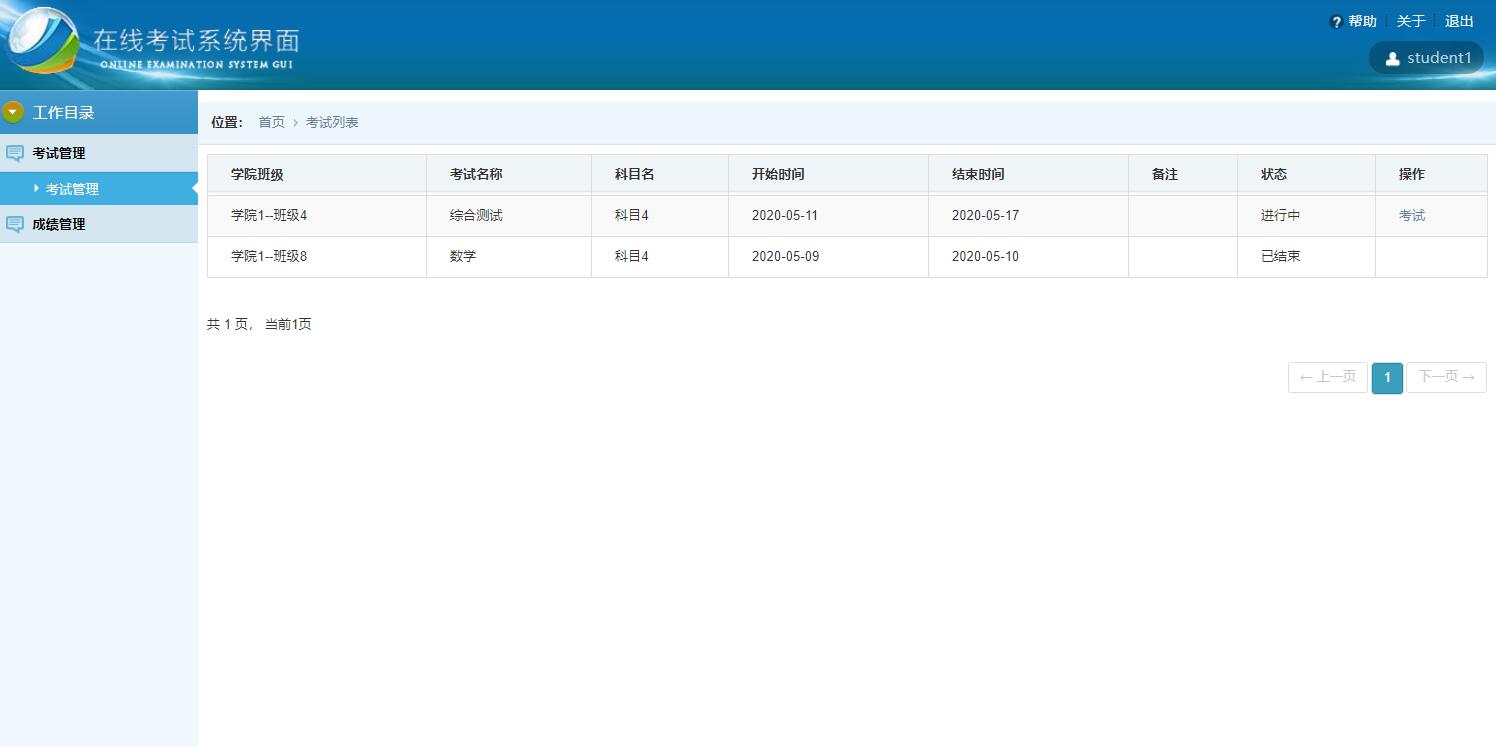Click the 考试管理 section chat icon
The image size is (1496, 747).
(15, 153)
